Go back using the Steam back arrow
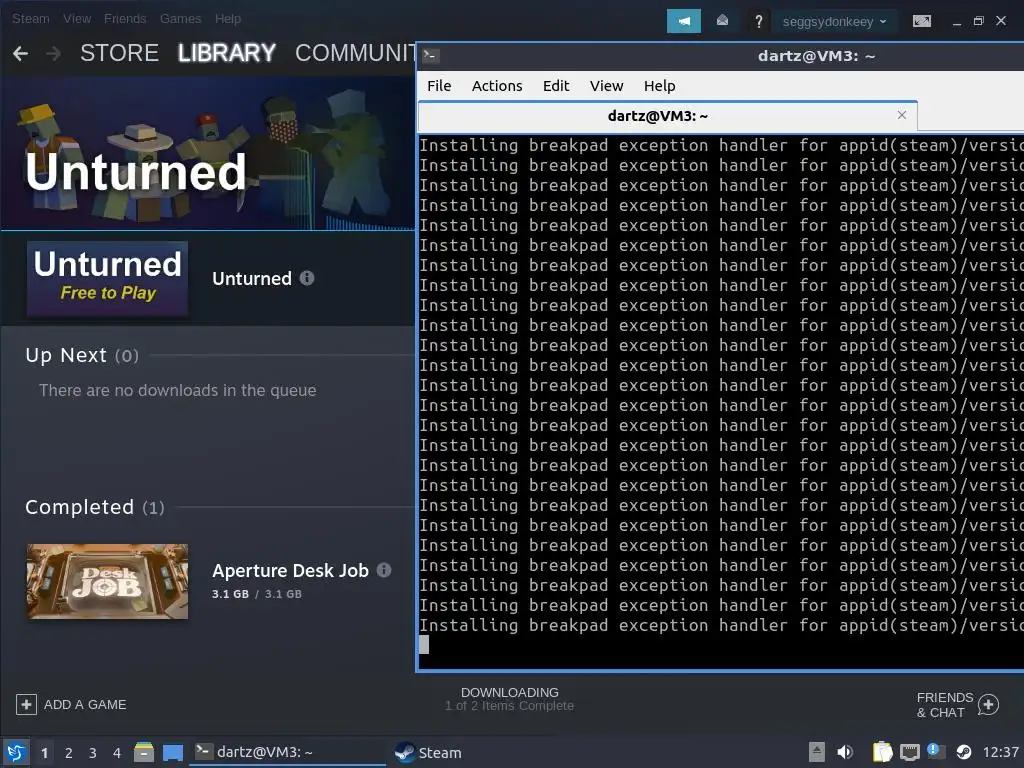This screenshot has height=768, width=1024. [20, 54]
